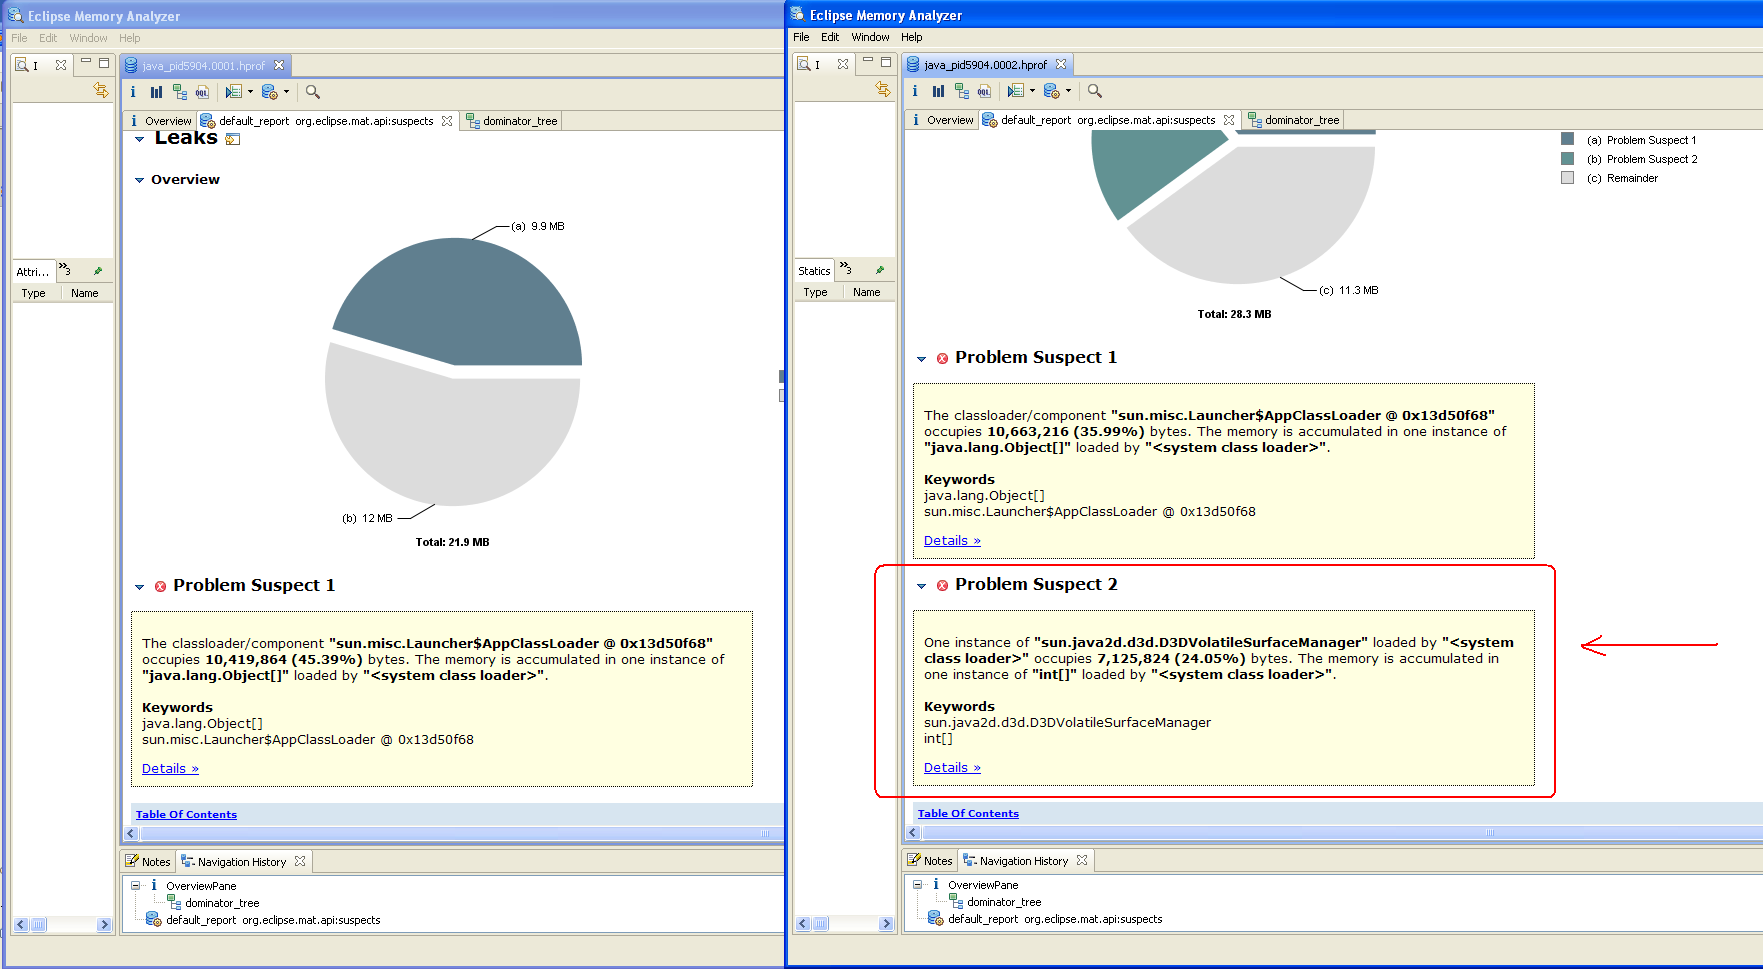Open histogram icon in right window toolbar
This screenshot has width=1763, height=969.
click(938, 91)
